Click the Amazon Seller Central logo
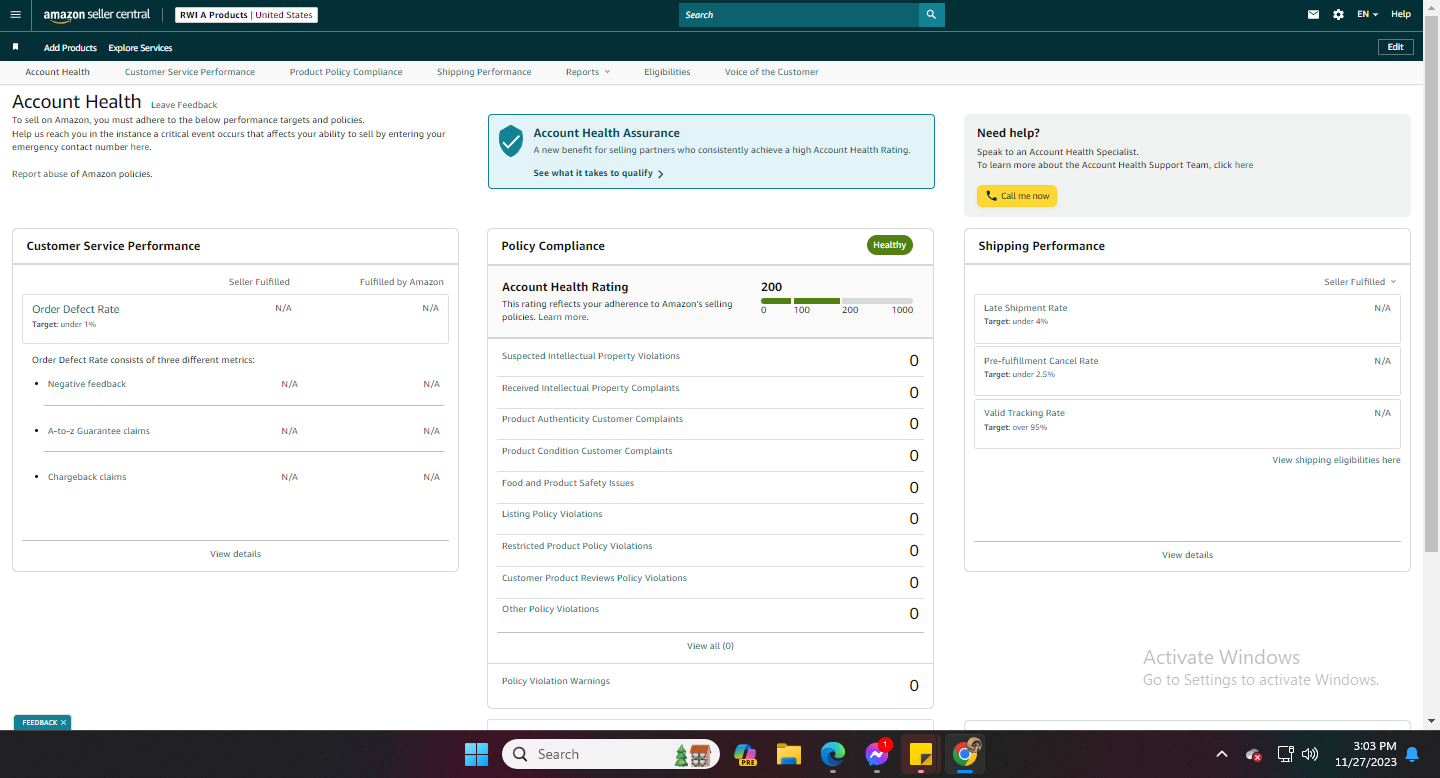1440x778 pixels. coord(97,15)
